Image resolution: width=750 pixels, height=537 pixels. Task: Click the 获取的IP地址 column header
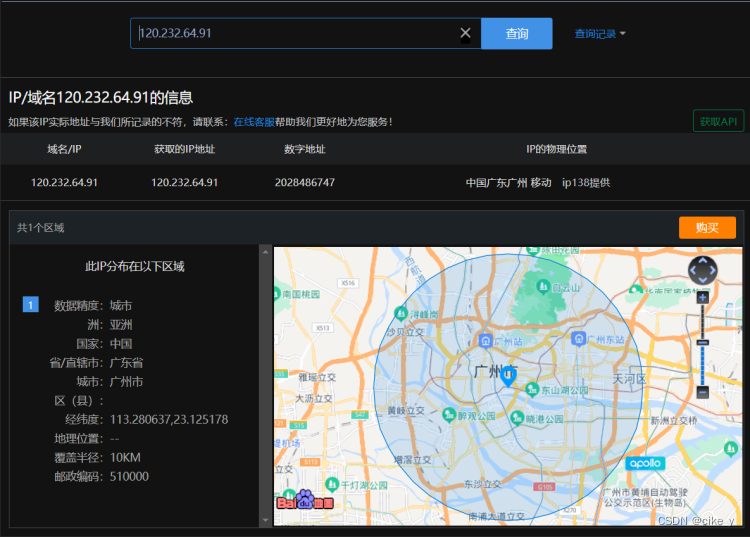[x=185, y=149]
